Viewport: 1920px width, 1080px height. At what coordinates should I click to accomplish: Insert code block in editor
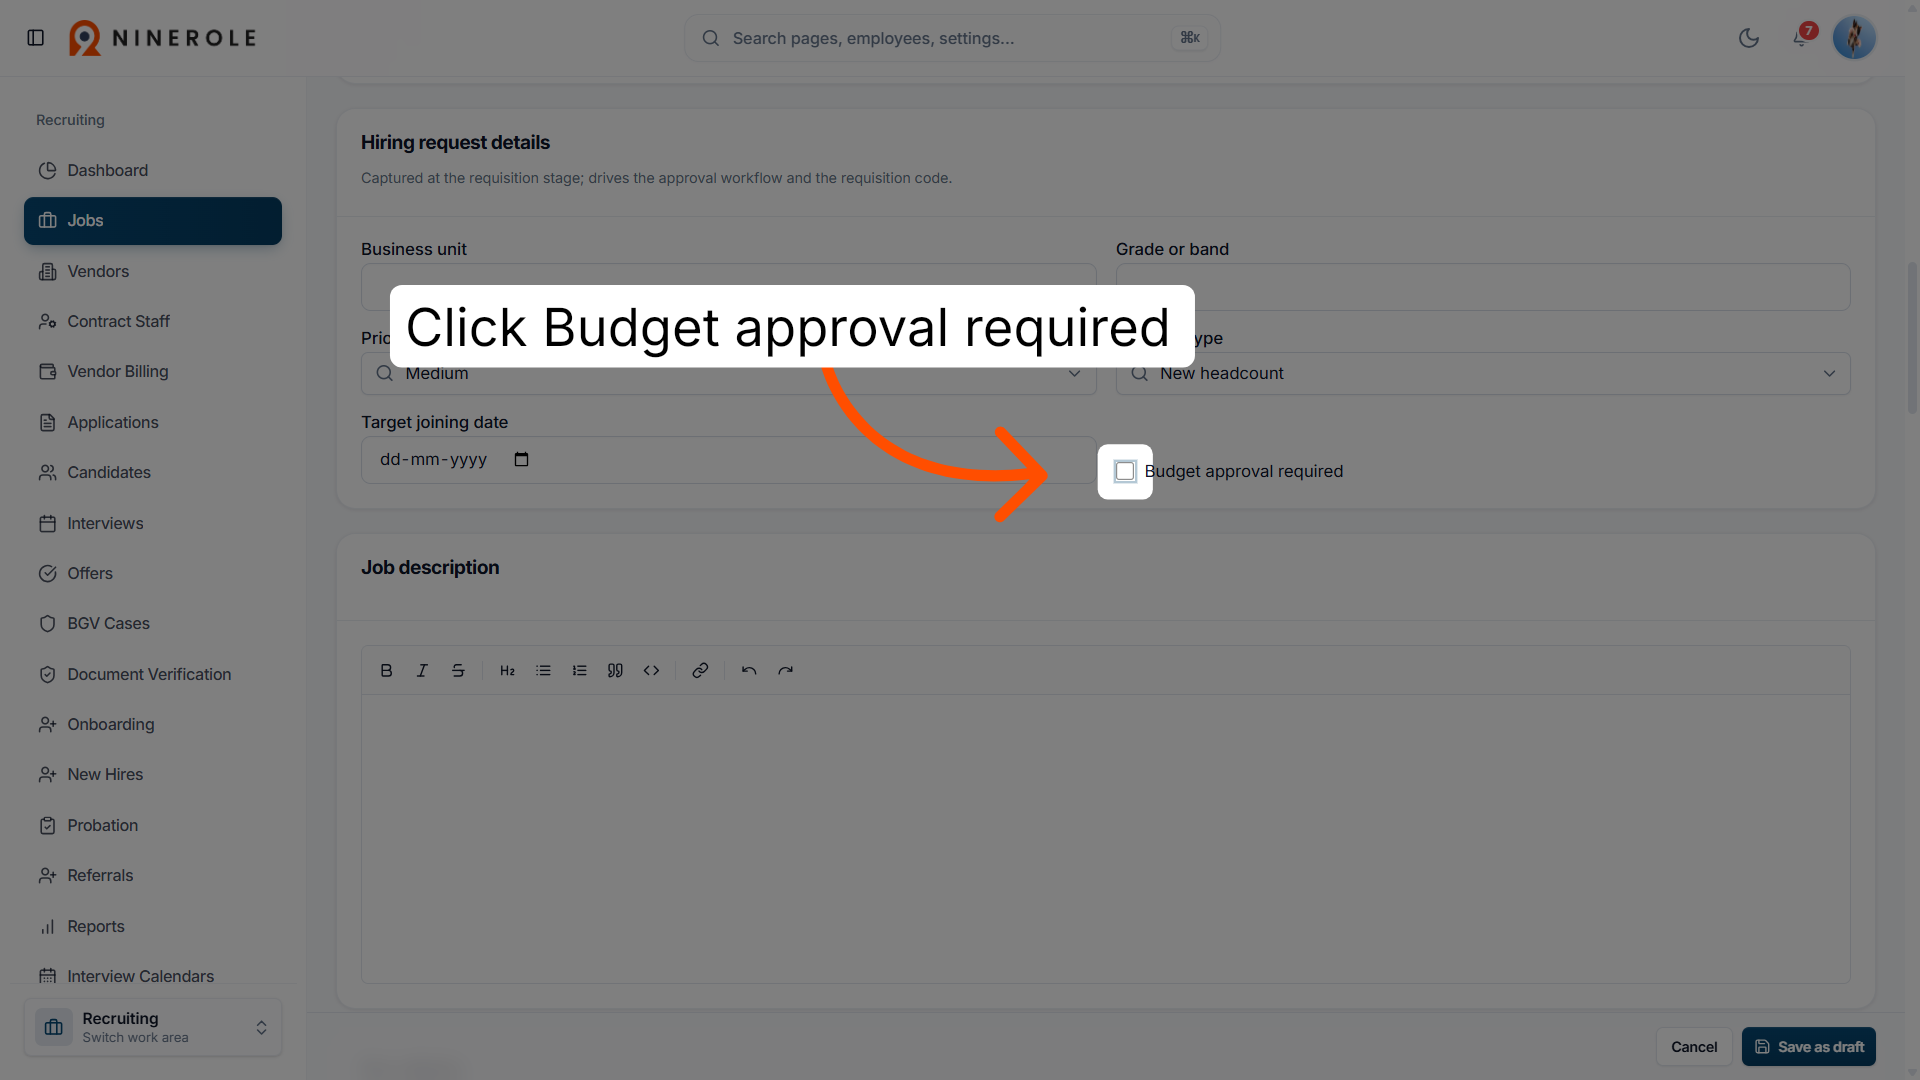[x=651, y=670]
